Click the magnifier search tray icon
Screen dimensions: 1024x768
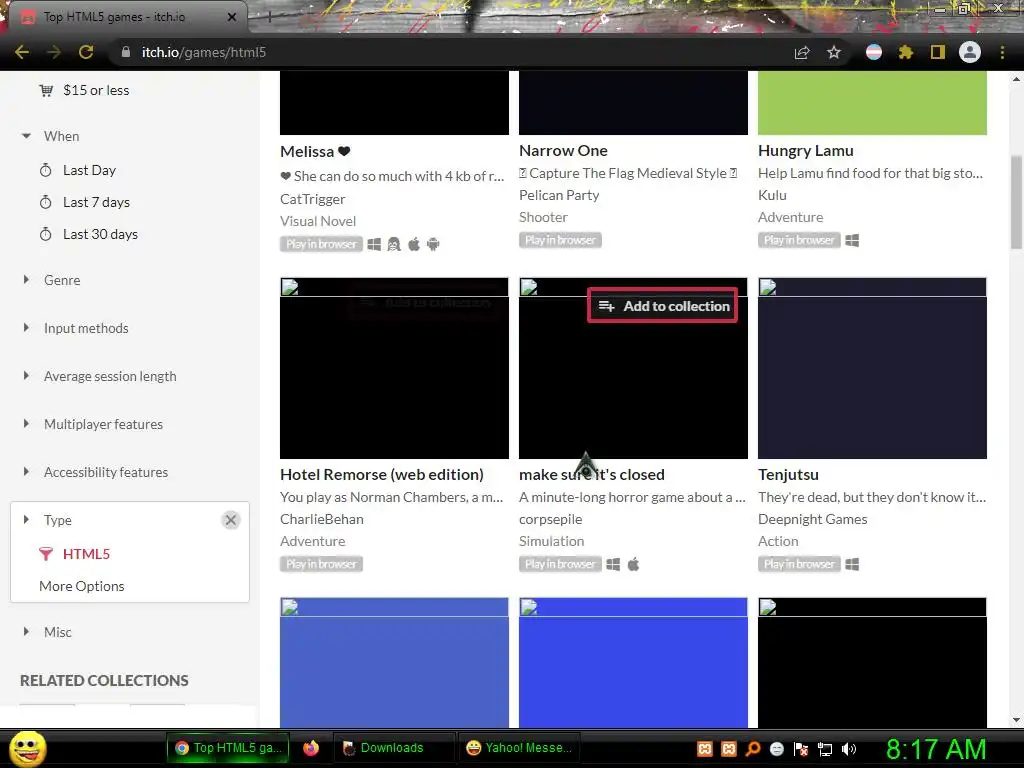click(753, 749)
